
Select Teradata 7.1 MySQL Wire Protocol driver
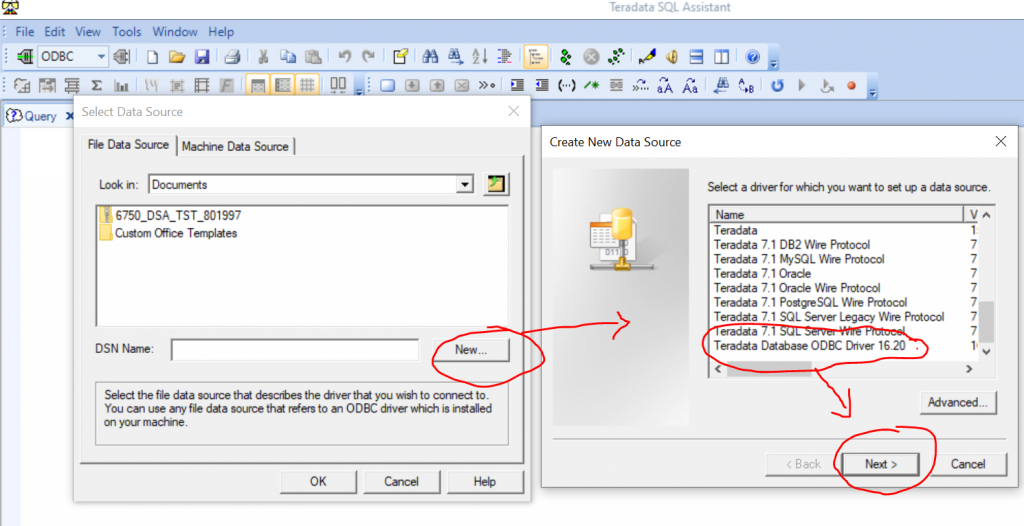pyautogui.click(x=799, y=259)
